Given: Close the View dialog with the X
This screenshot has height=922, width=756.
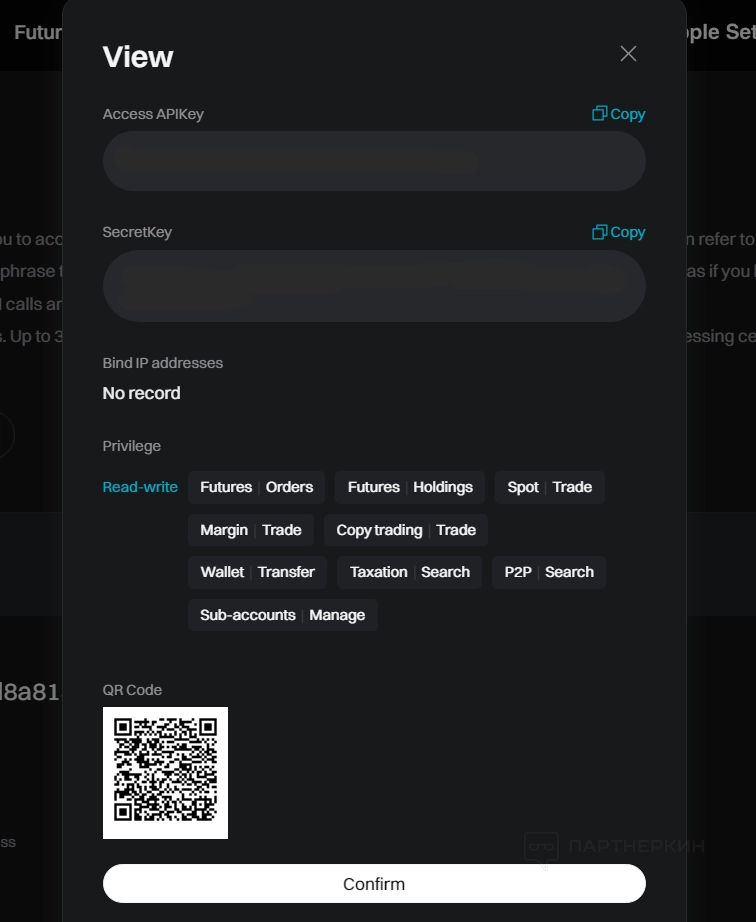Looking at the screenshot, I should click(x=628, y=54).
